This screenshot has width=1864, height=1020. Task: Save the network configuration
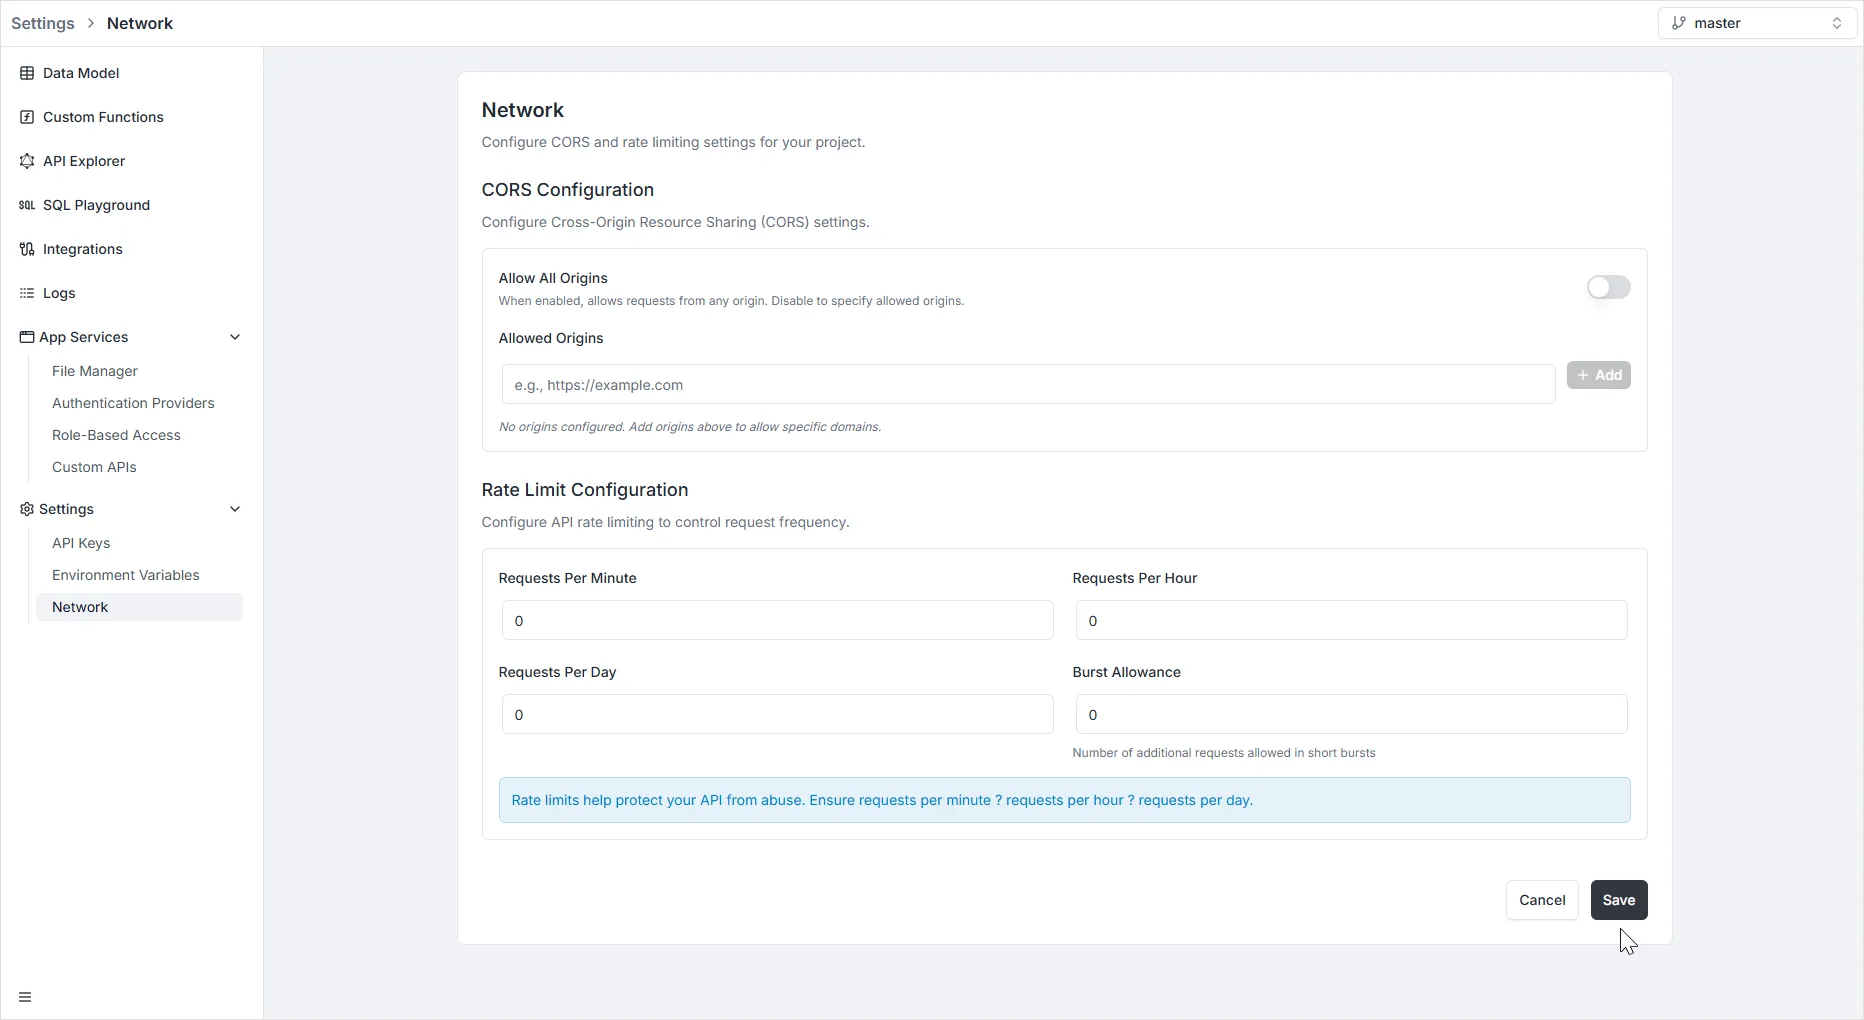pyautogui.click(x=1618, y=900)
